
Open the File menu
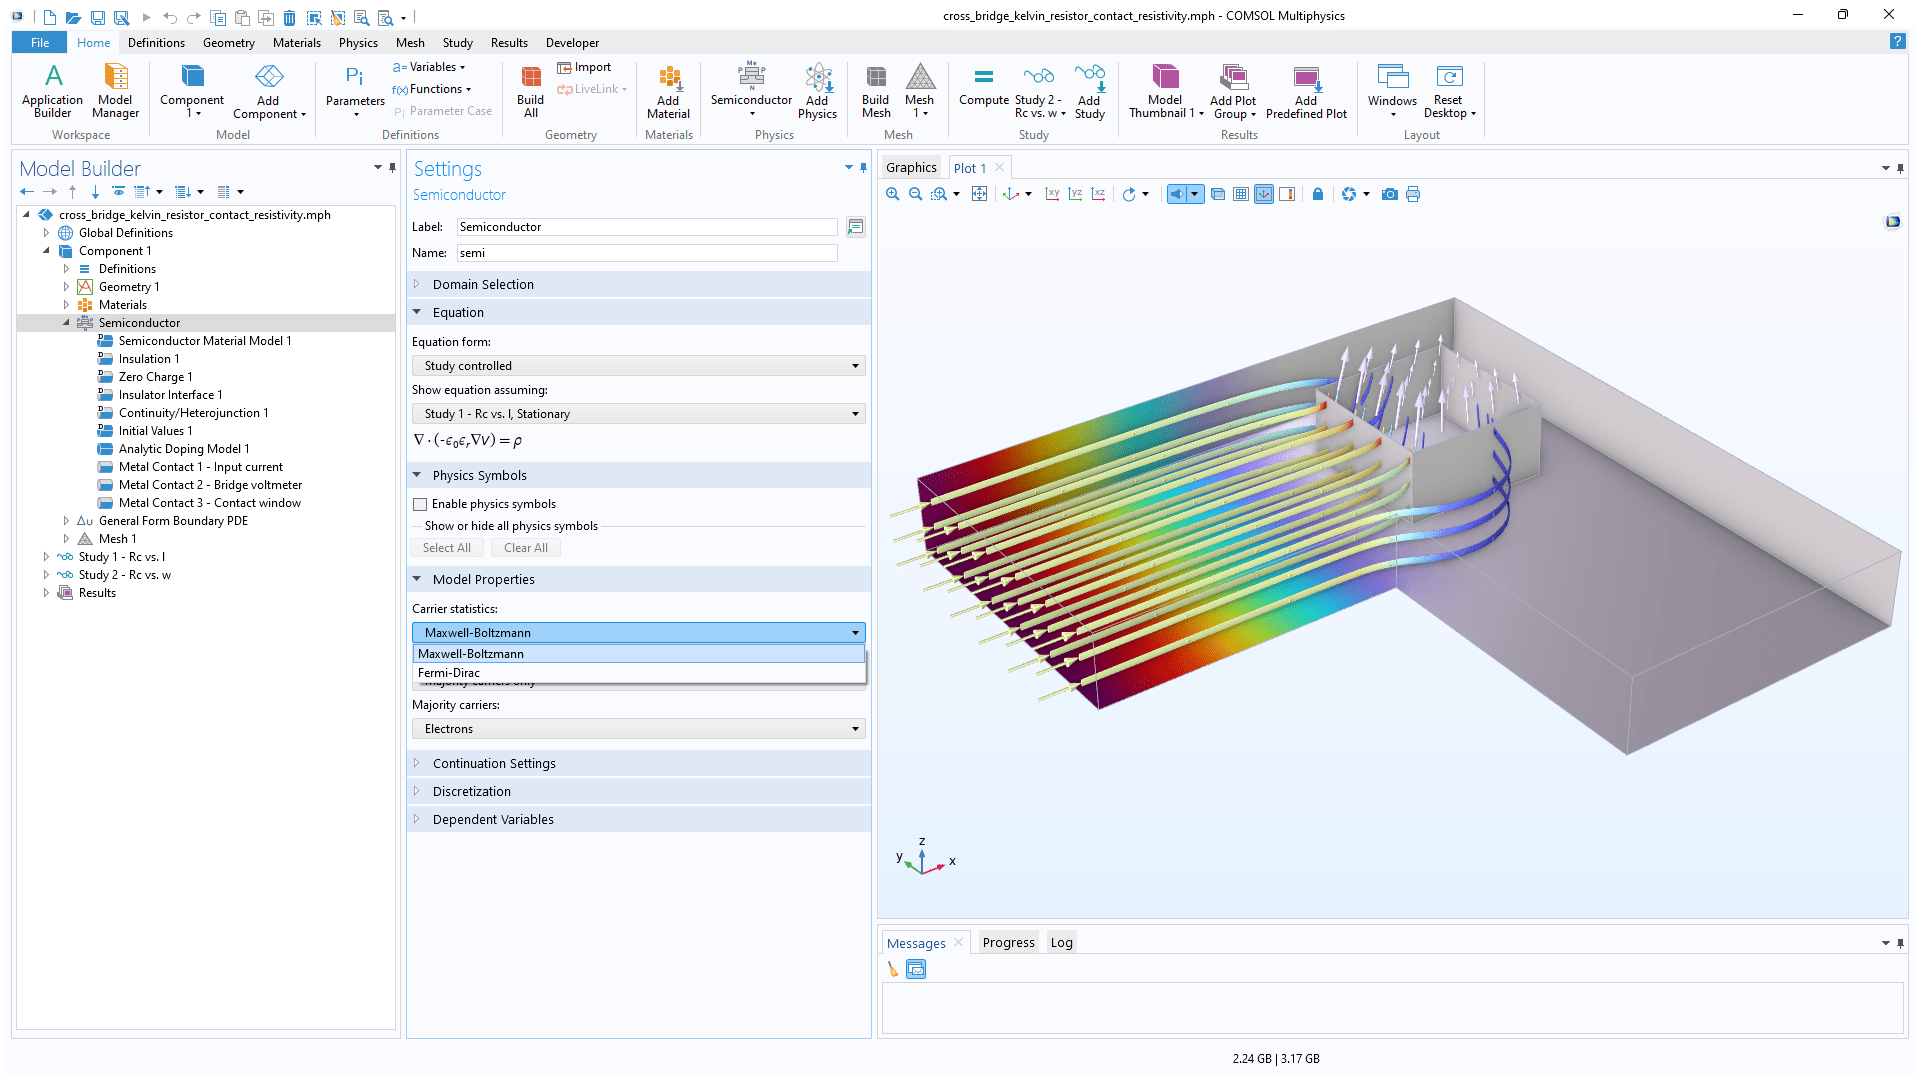point(40,43)
